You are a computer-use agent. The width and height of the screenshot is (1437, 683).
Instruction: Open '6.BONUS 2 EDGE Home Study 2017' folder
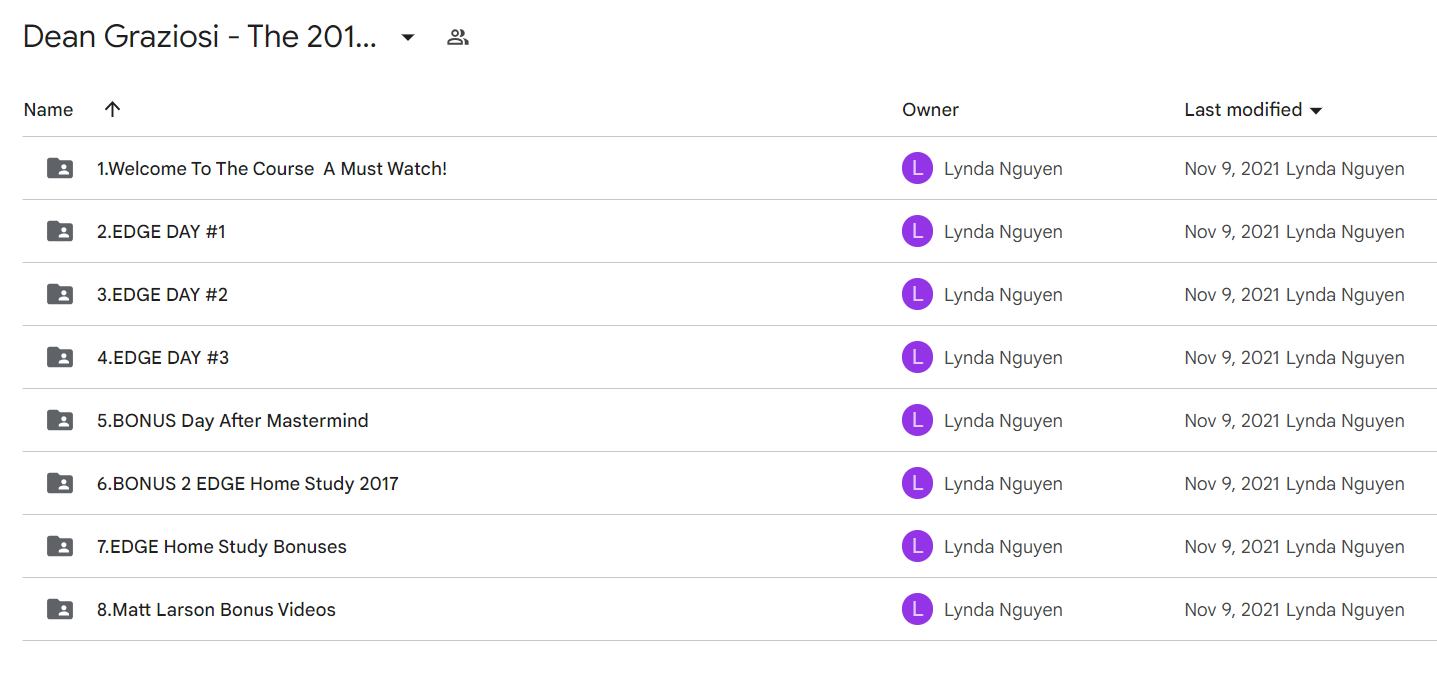click(248, 484)
